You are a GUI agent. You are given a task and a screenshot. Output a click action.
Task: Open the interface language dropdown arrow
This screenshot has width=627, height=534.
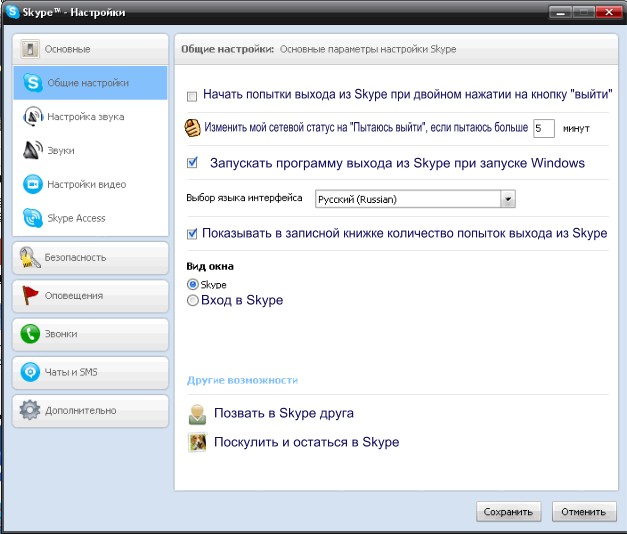508,199
